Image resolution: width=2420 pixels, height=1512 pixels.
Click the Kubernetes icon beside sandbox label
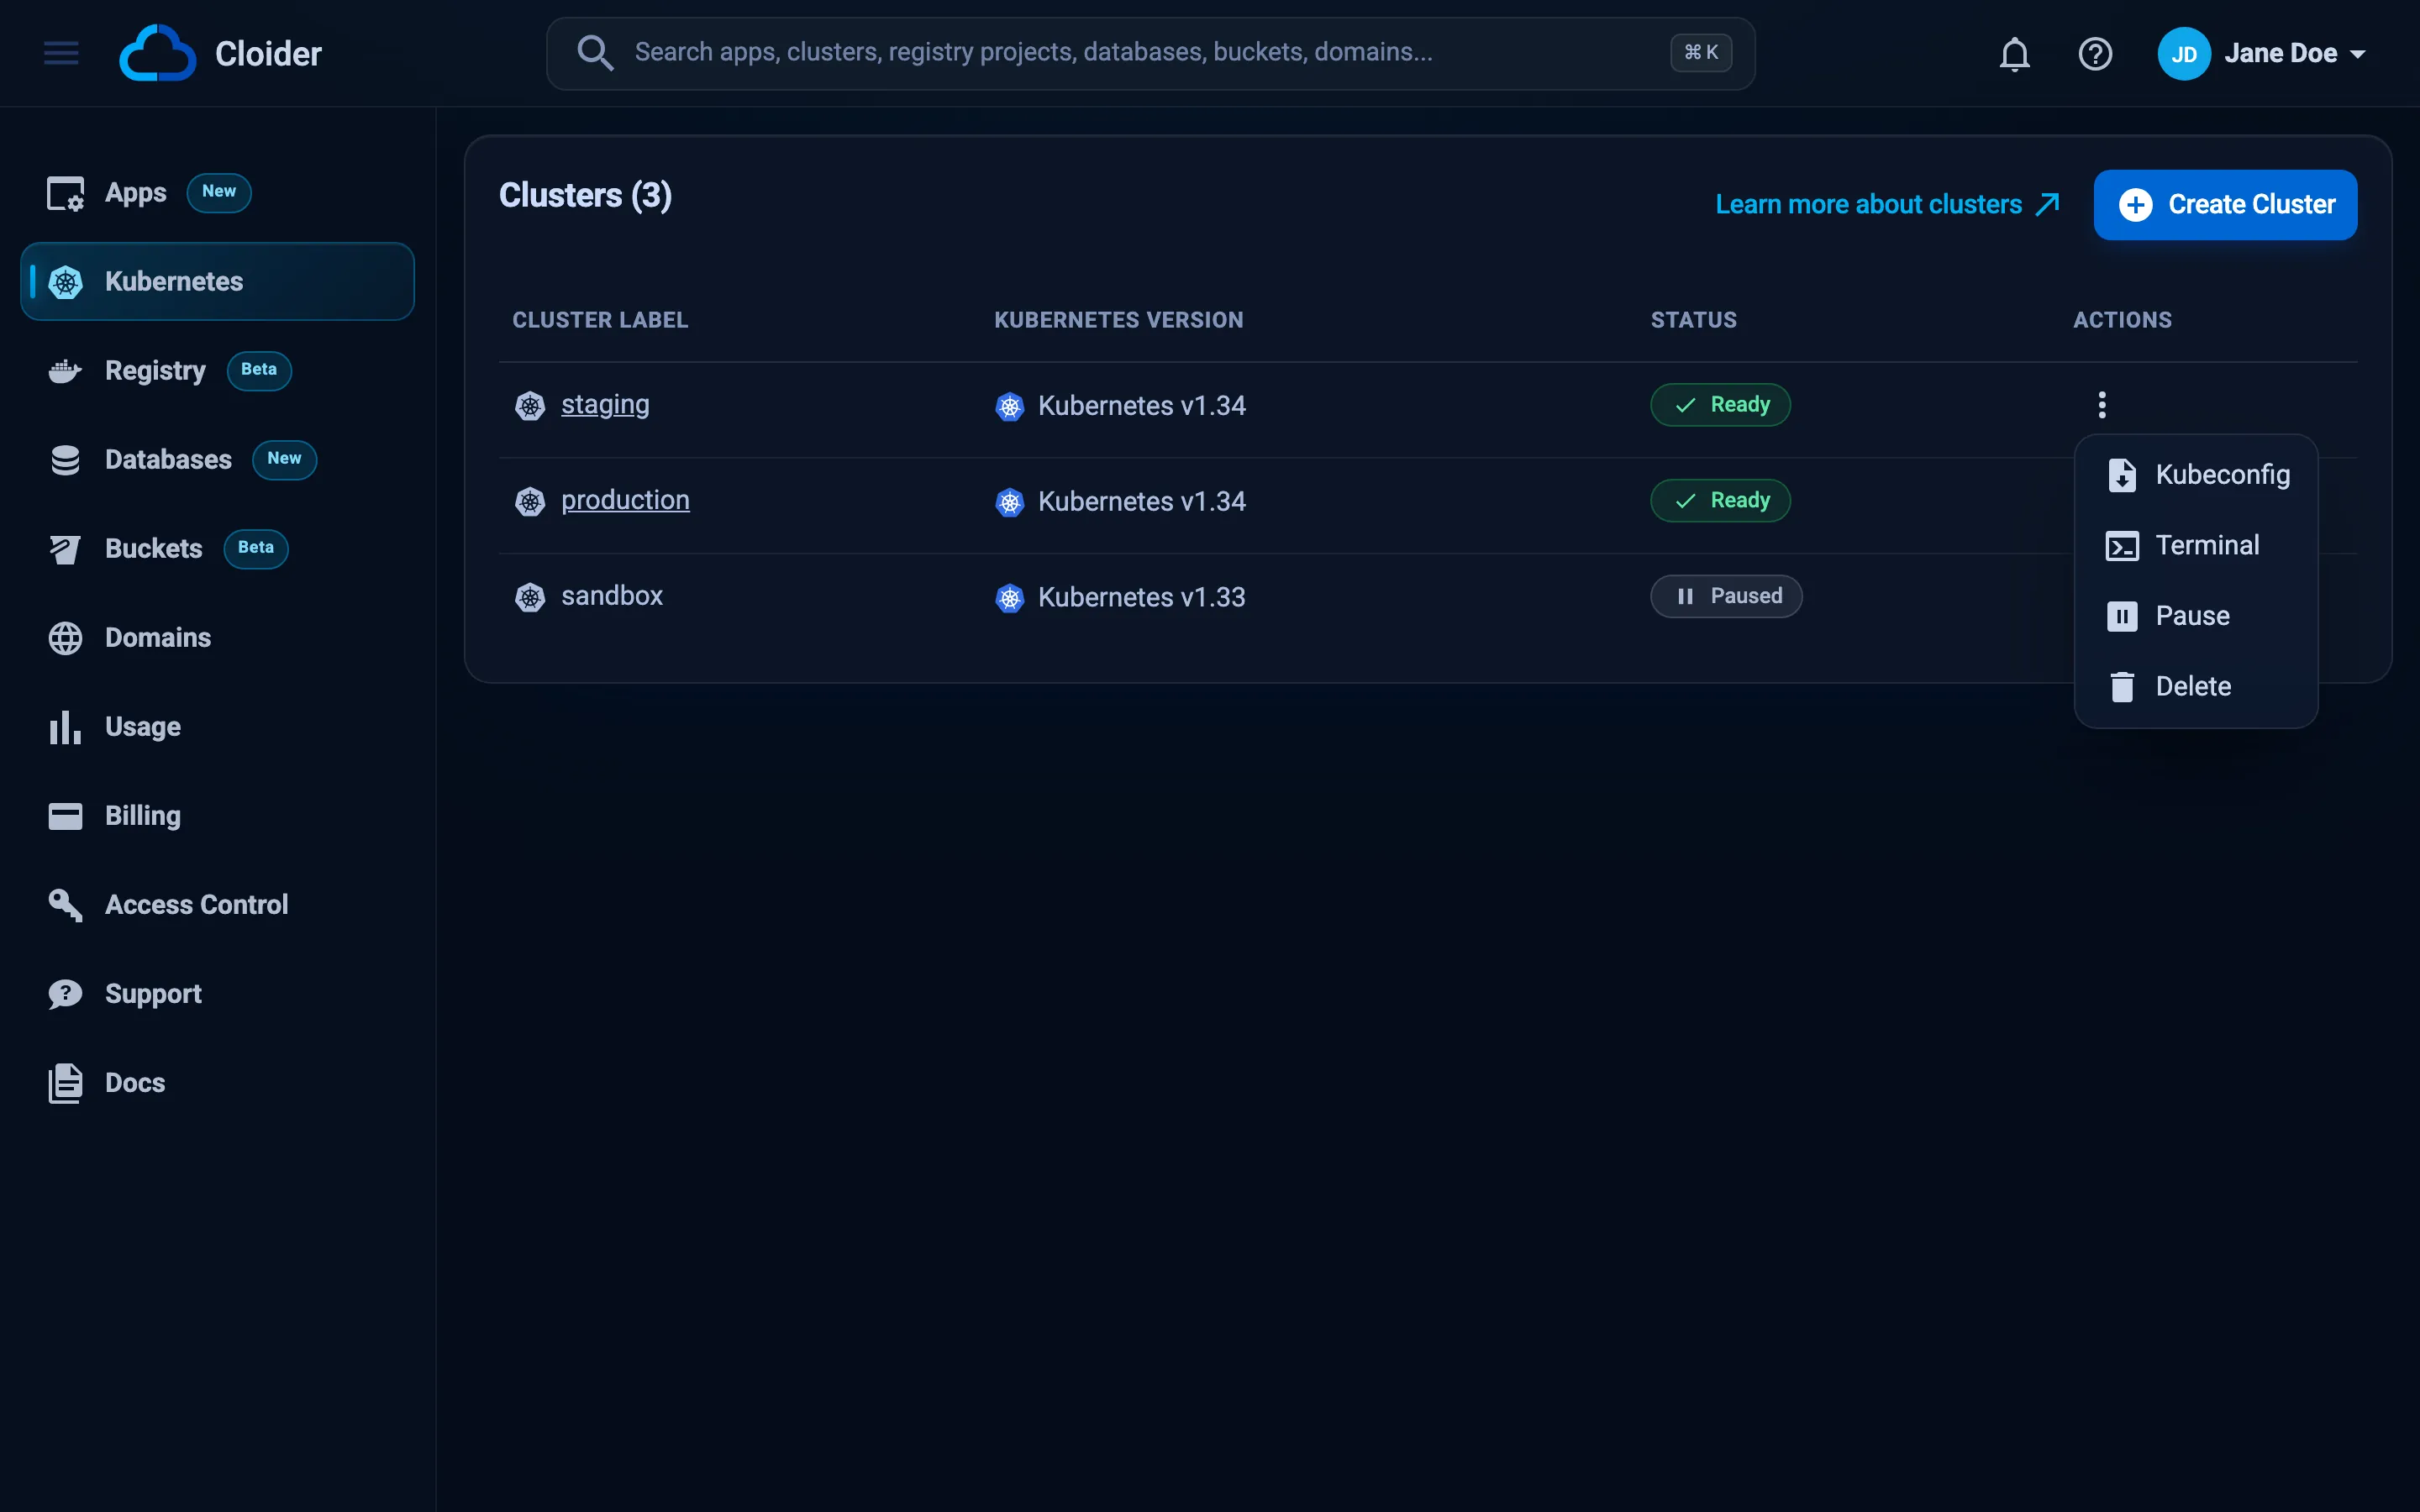tap(530, 597)
